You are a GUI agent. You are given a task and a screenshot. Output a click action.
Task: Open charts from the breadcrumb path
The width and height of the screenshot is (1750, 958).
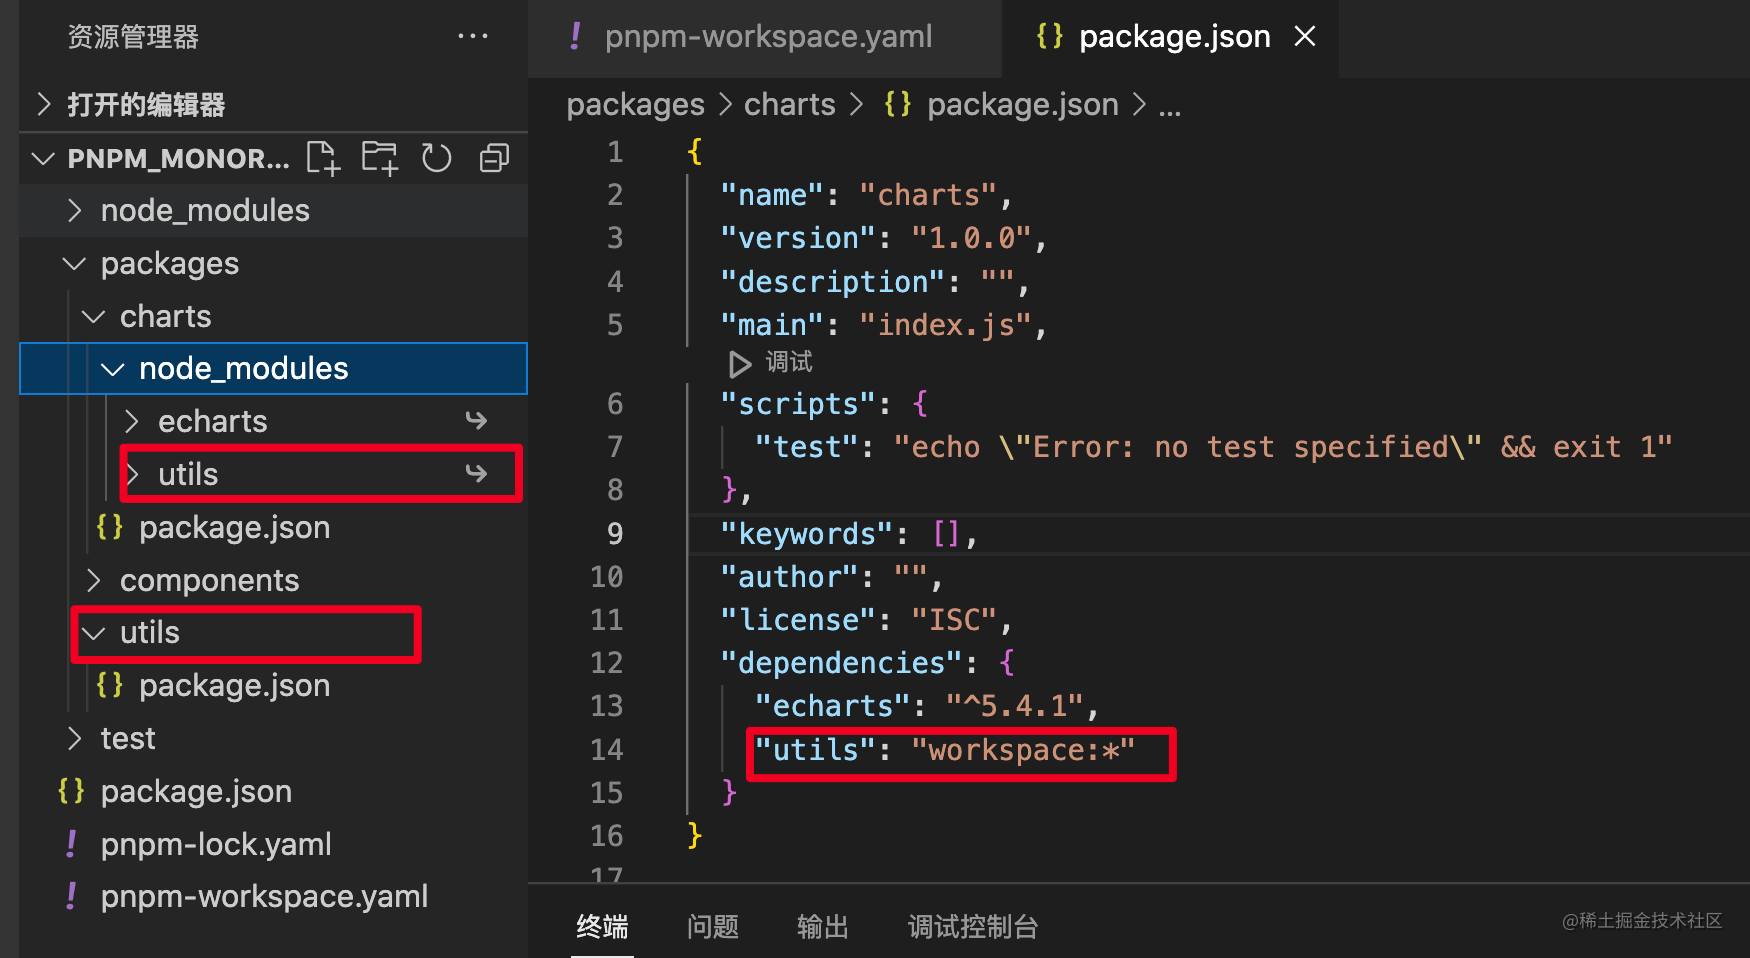pos(789,104)
